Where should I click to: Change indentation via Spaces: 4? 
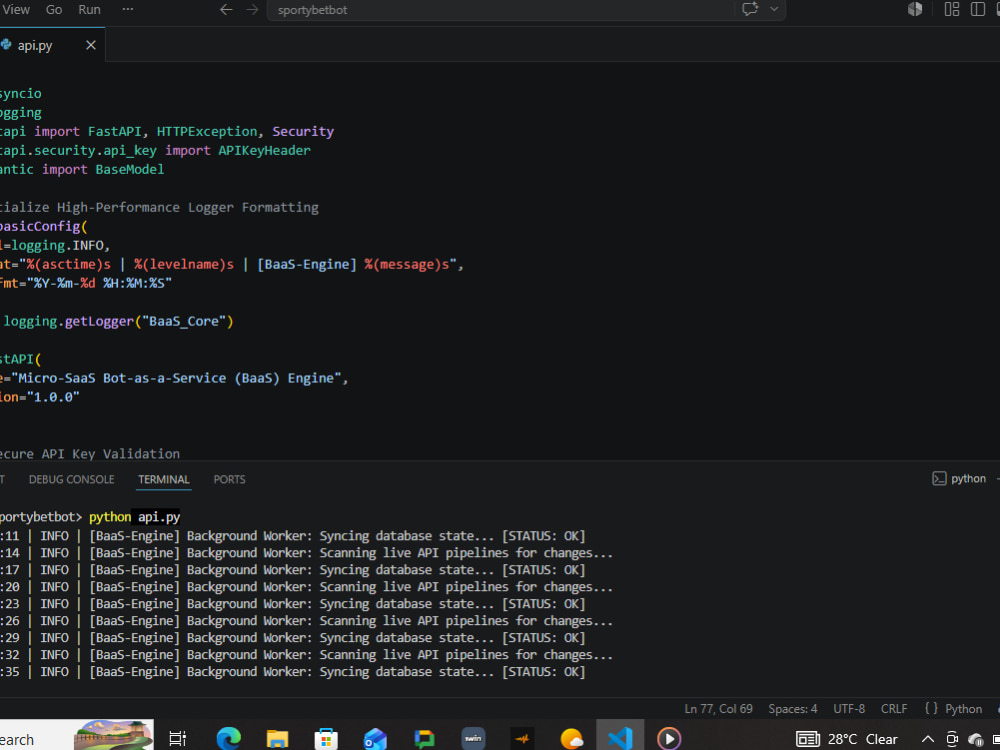(x=793, y=709)
